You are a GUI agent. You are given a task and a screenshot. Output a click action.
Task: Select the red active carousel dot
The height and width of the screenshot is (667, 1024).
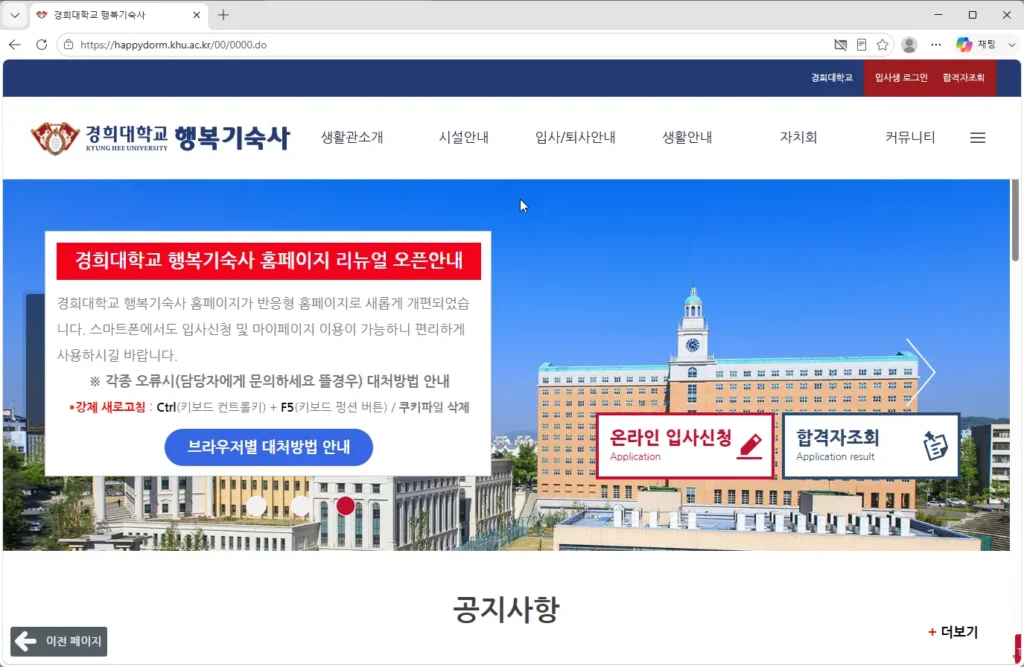[x=345, y=506]
